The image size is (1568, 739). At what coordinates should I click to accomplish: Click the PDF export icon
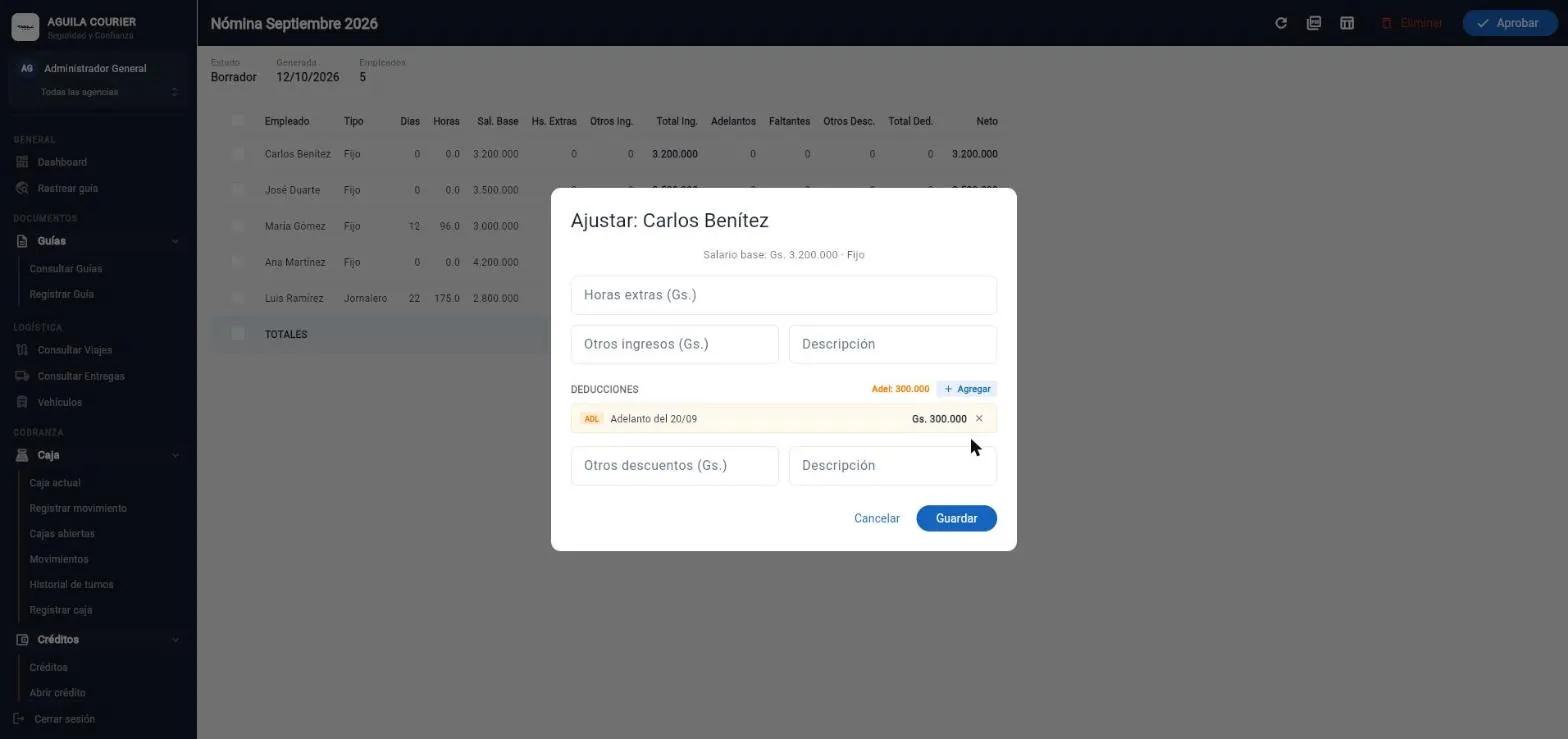(x=1314, y=23)
